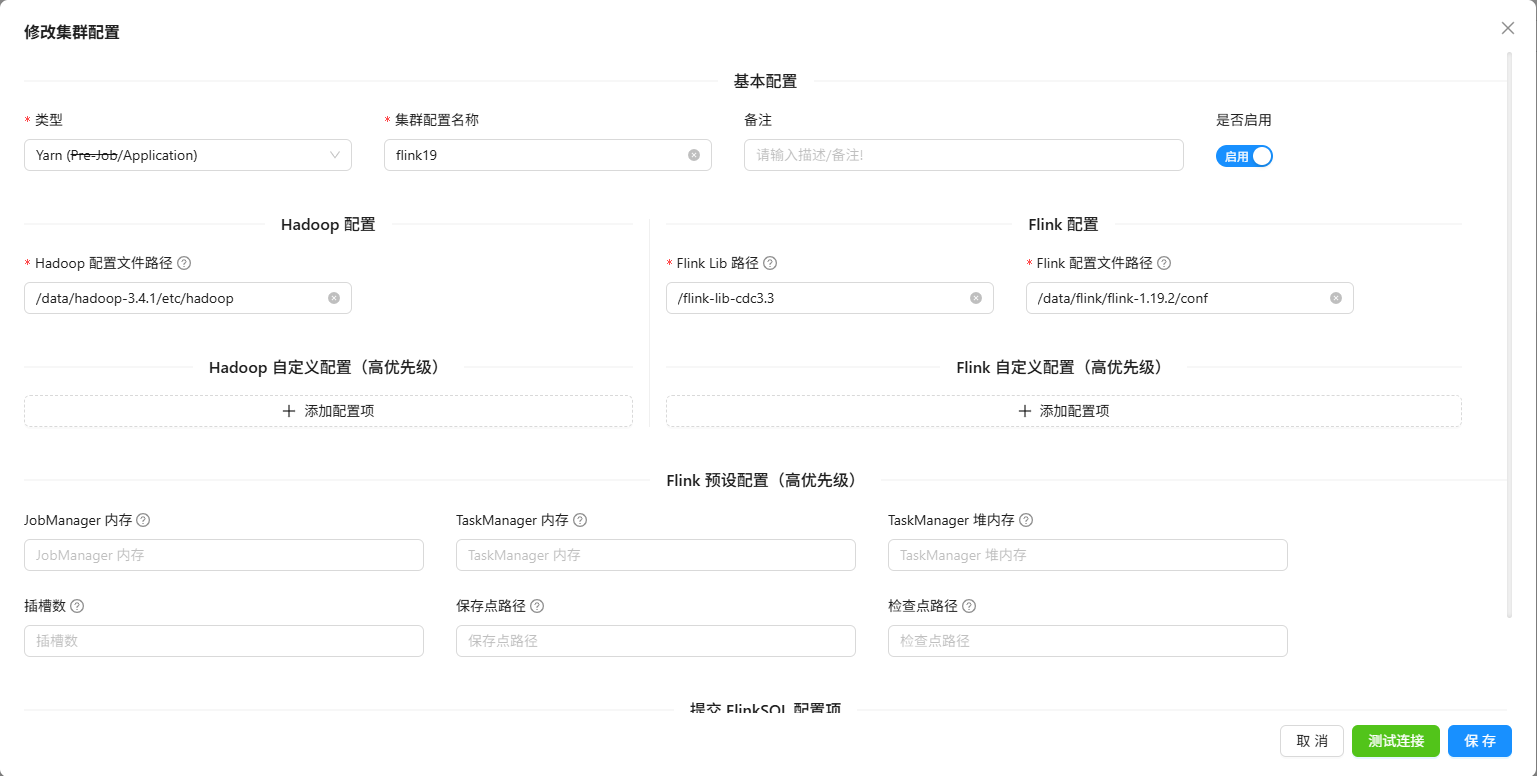Focus the TaskManager 内存 input
Image resolution: width=1537 pixels, height=776 pixels.
coord(656,555)
